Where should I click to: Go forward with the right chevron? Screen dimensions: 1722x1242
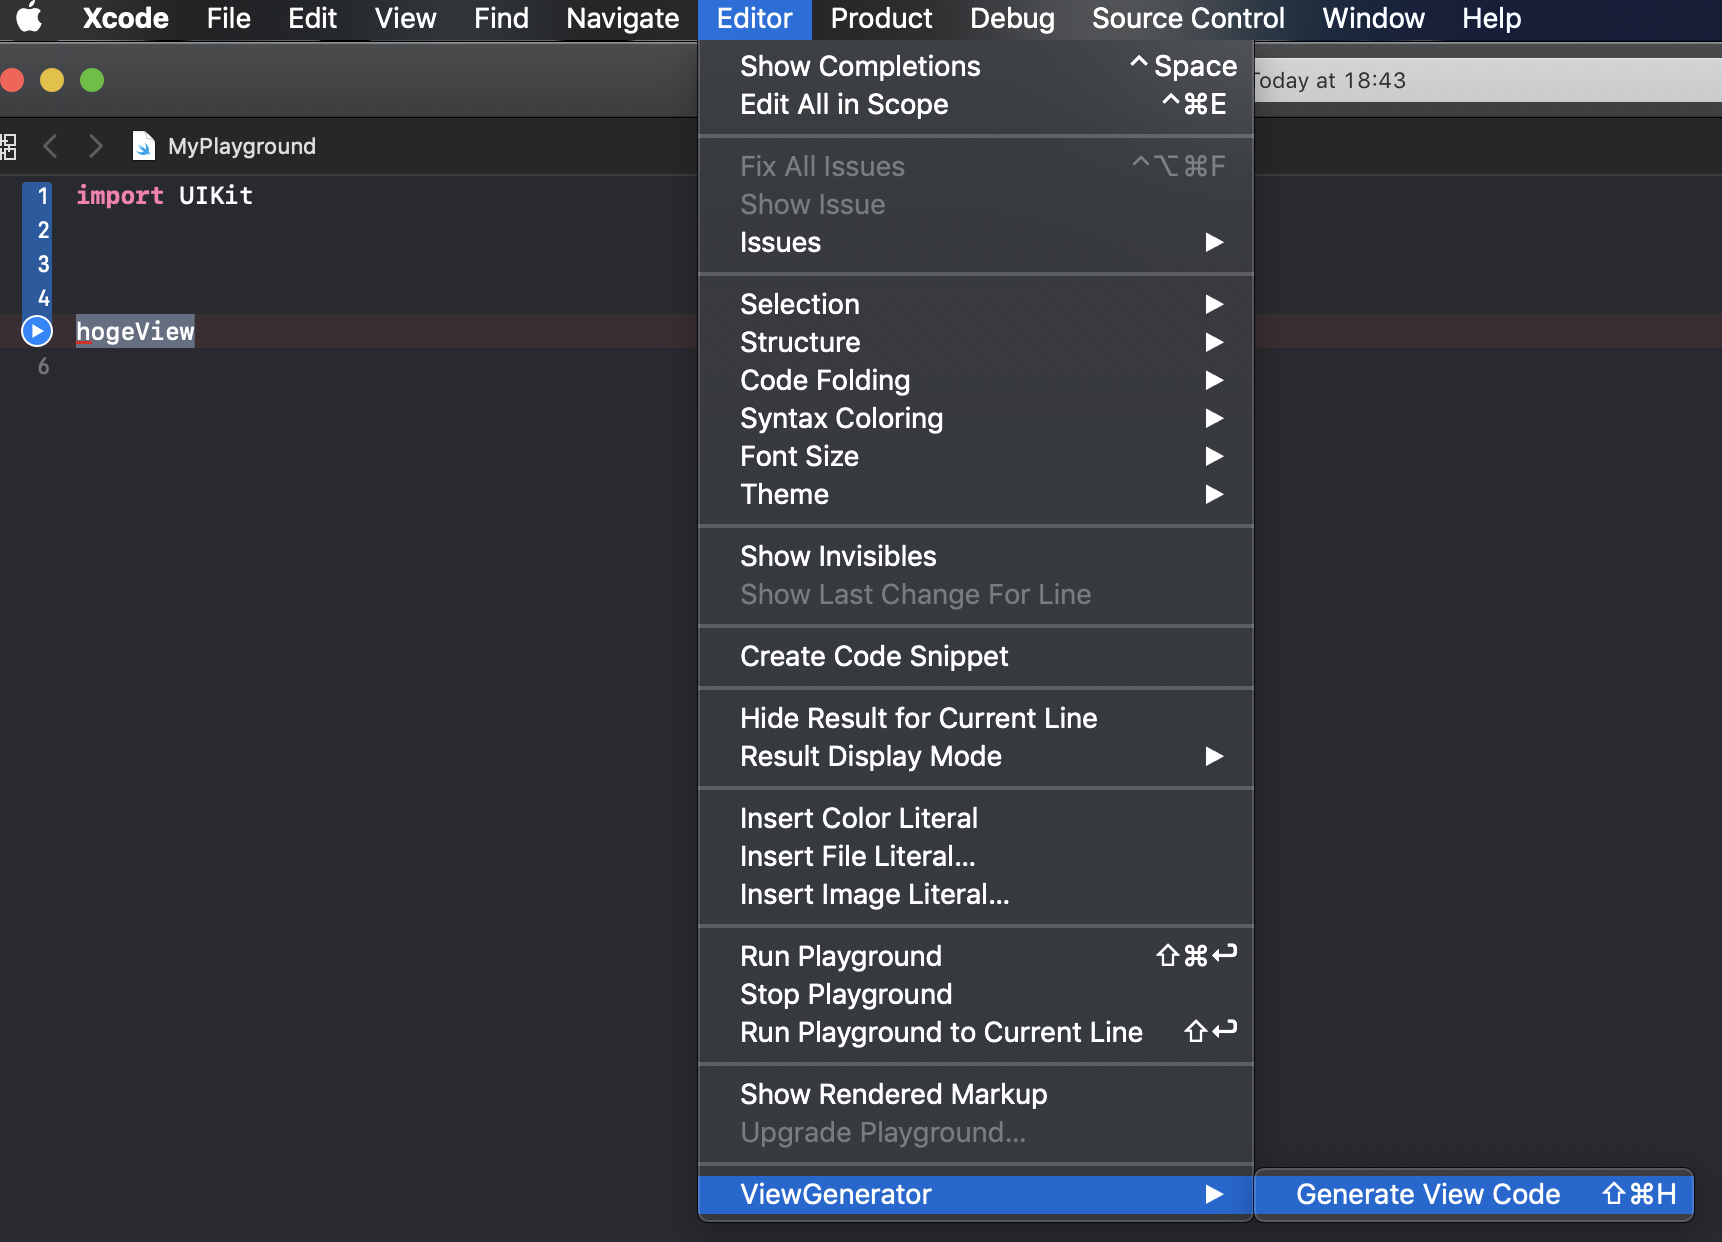95,147
